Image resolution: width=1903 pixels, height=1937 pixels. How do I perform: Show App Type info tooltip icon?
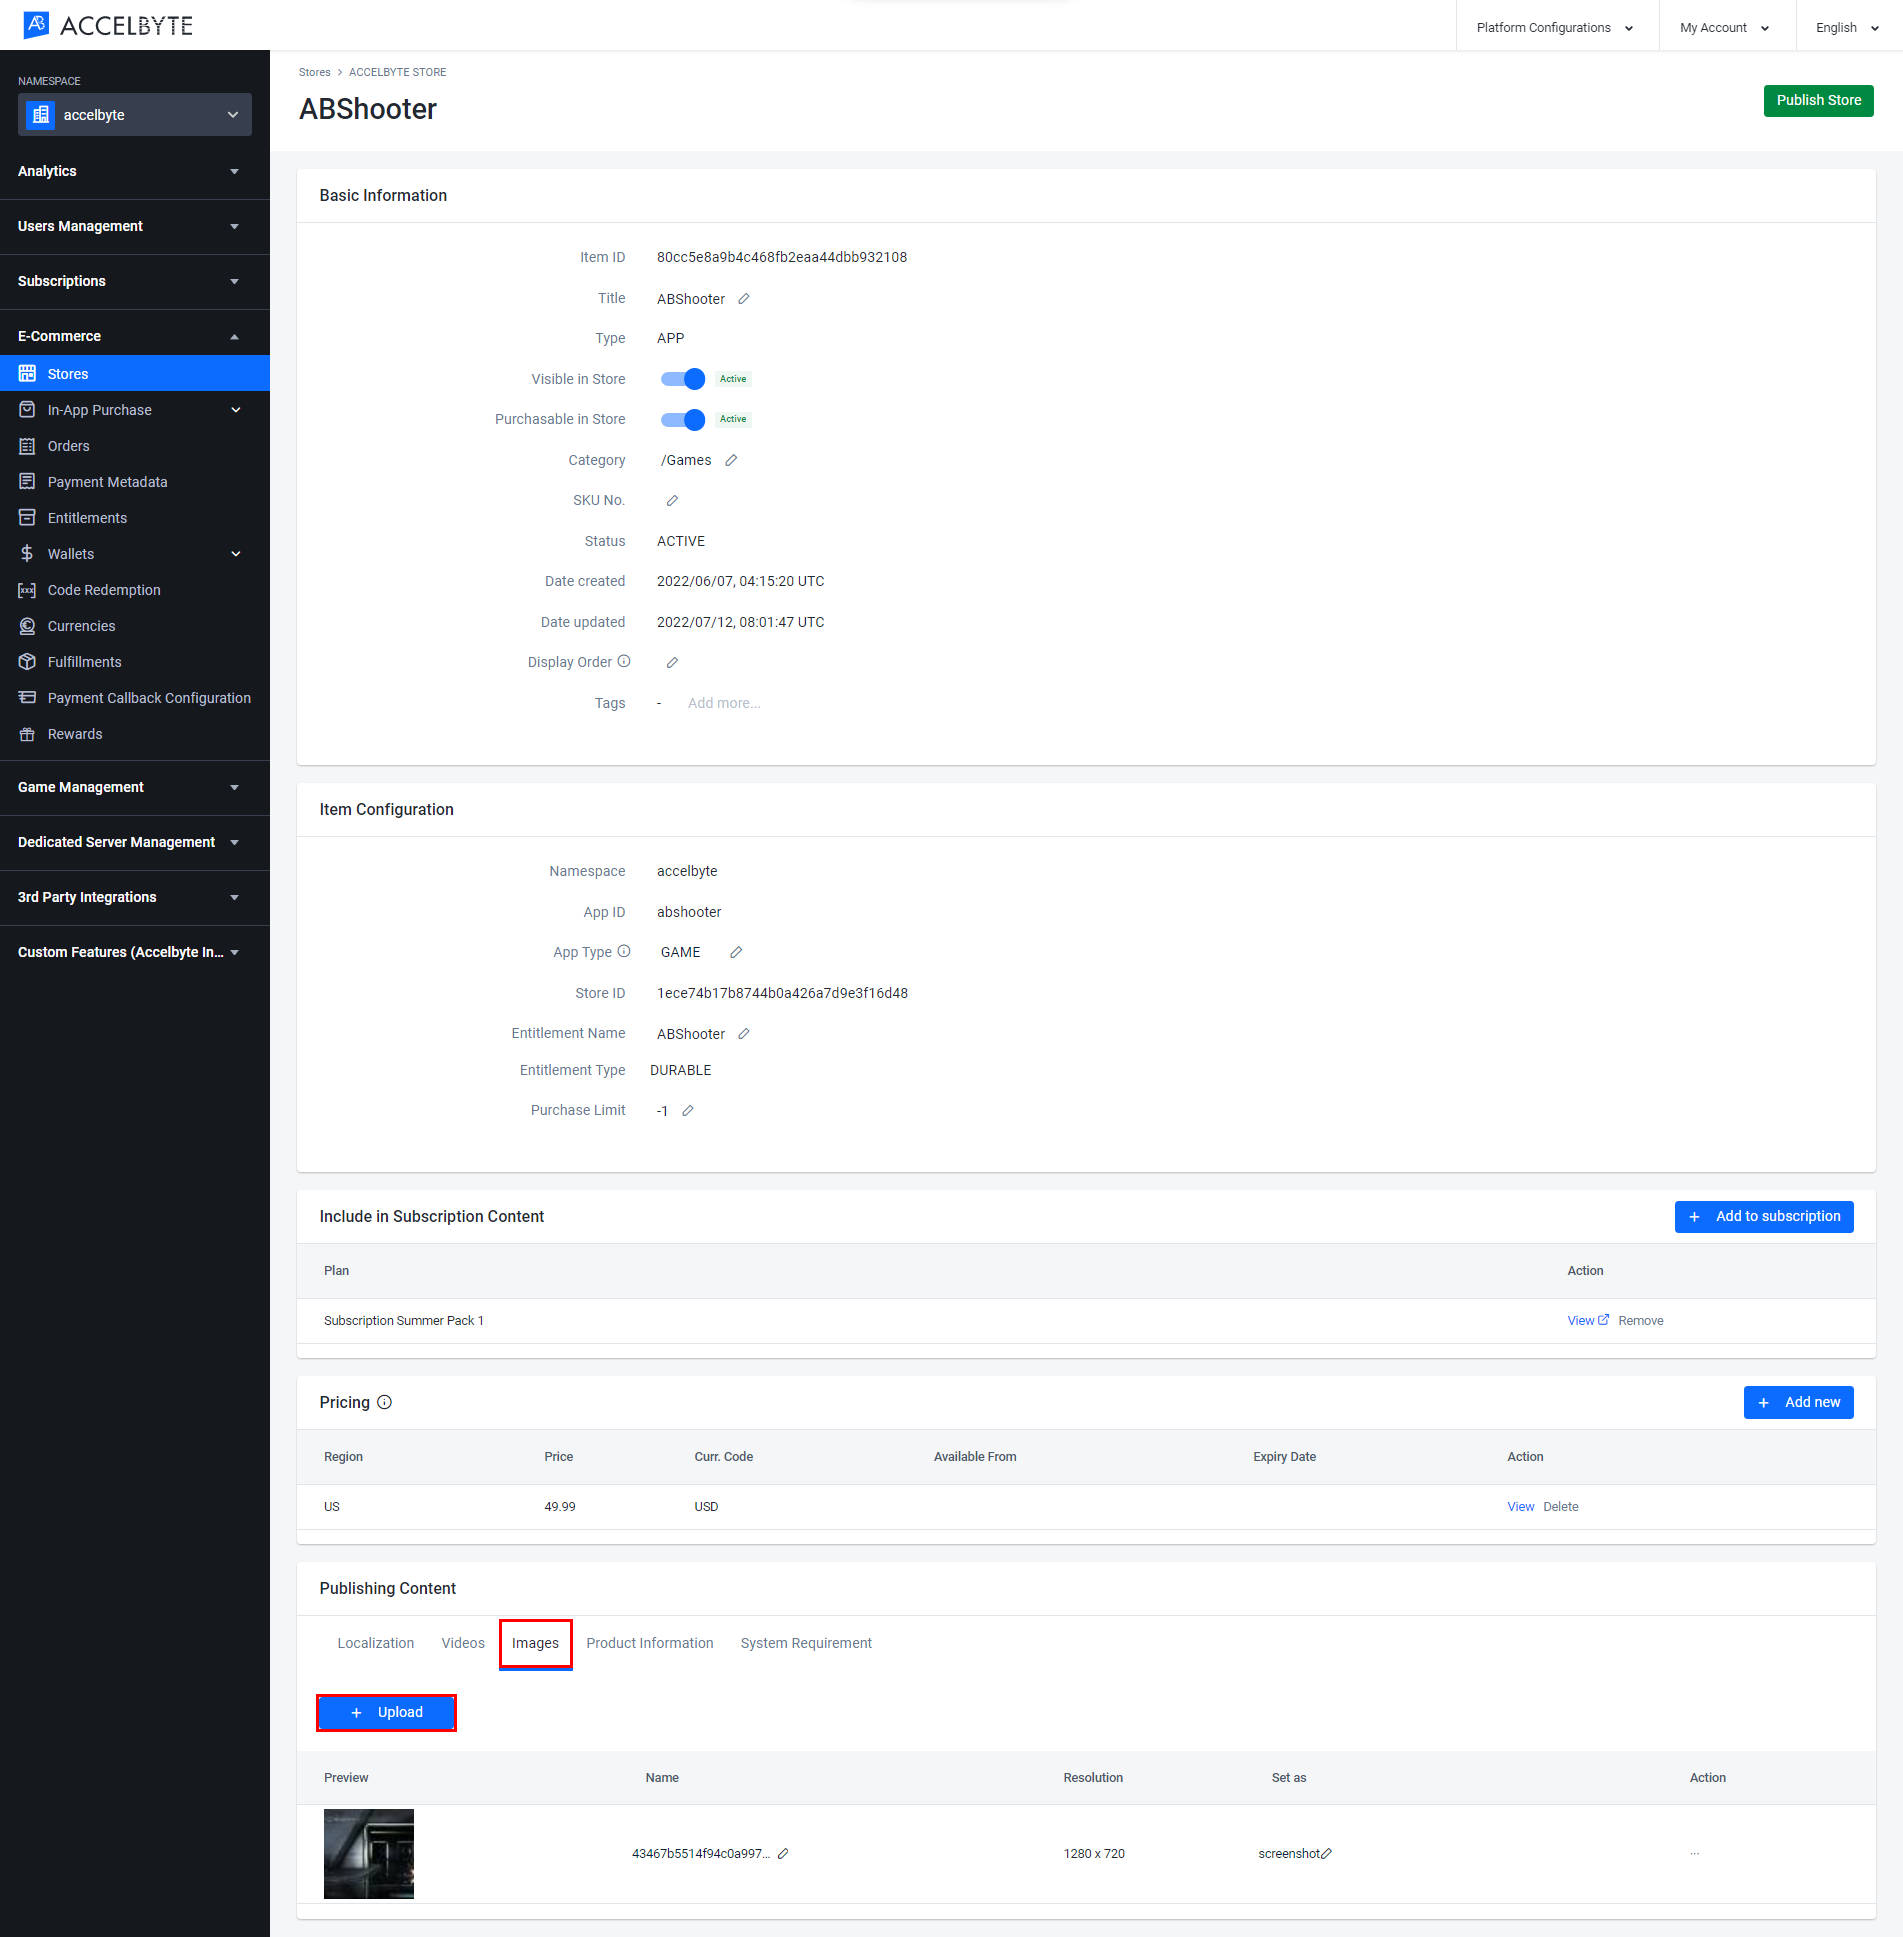(x=624, y=951)
